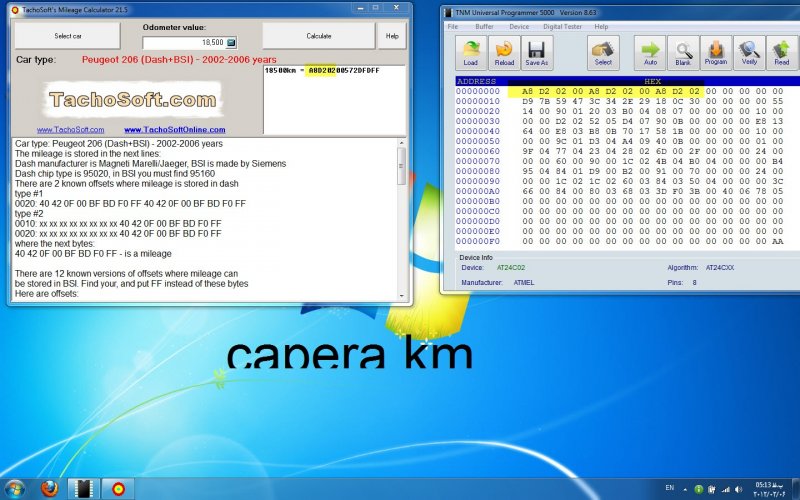Image resolution: width=800 pixels, height=500 pixels.
Task: Click the Select device icon
Action: [603, 53]
